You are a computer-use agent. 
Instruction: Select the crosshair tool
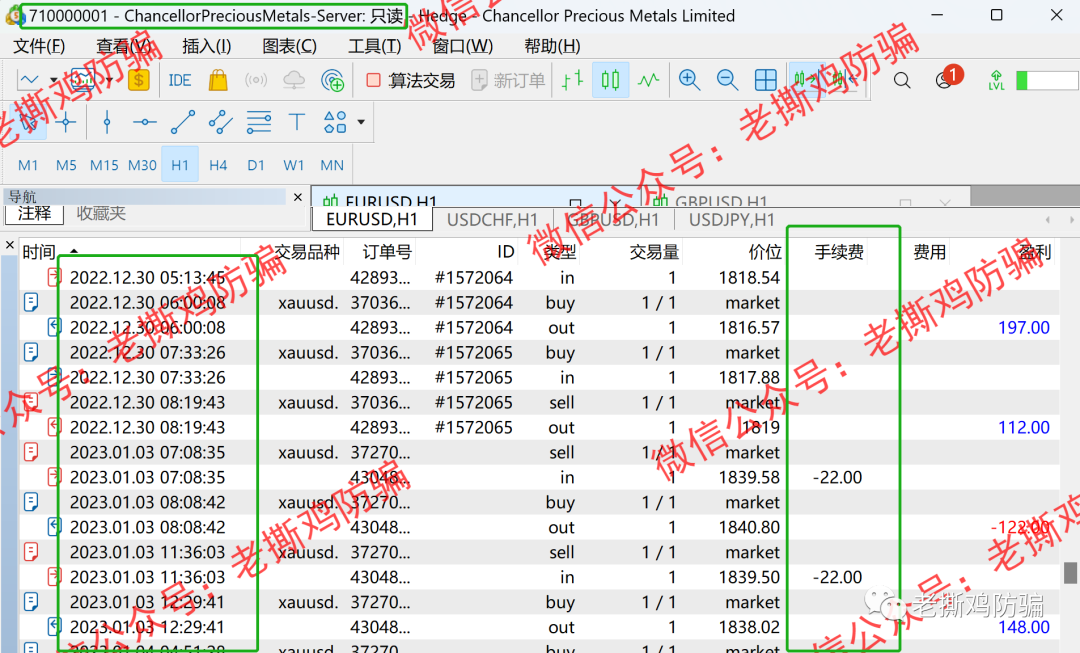tap(66, 123)
